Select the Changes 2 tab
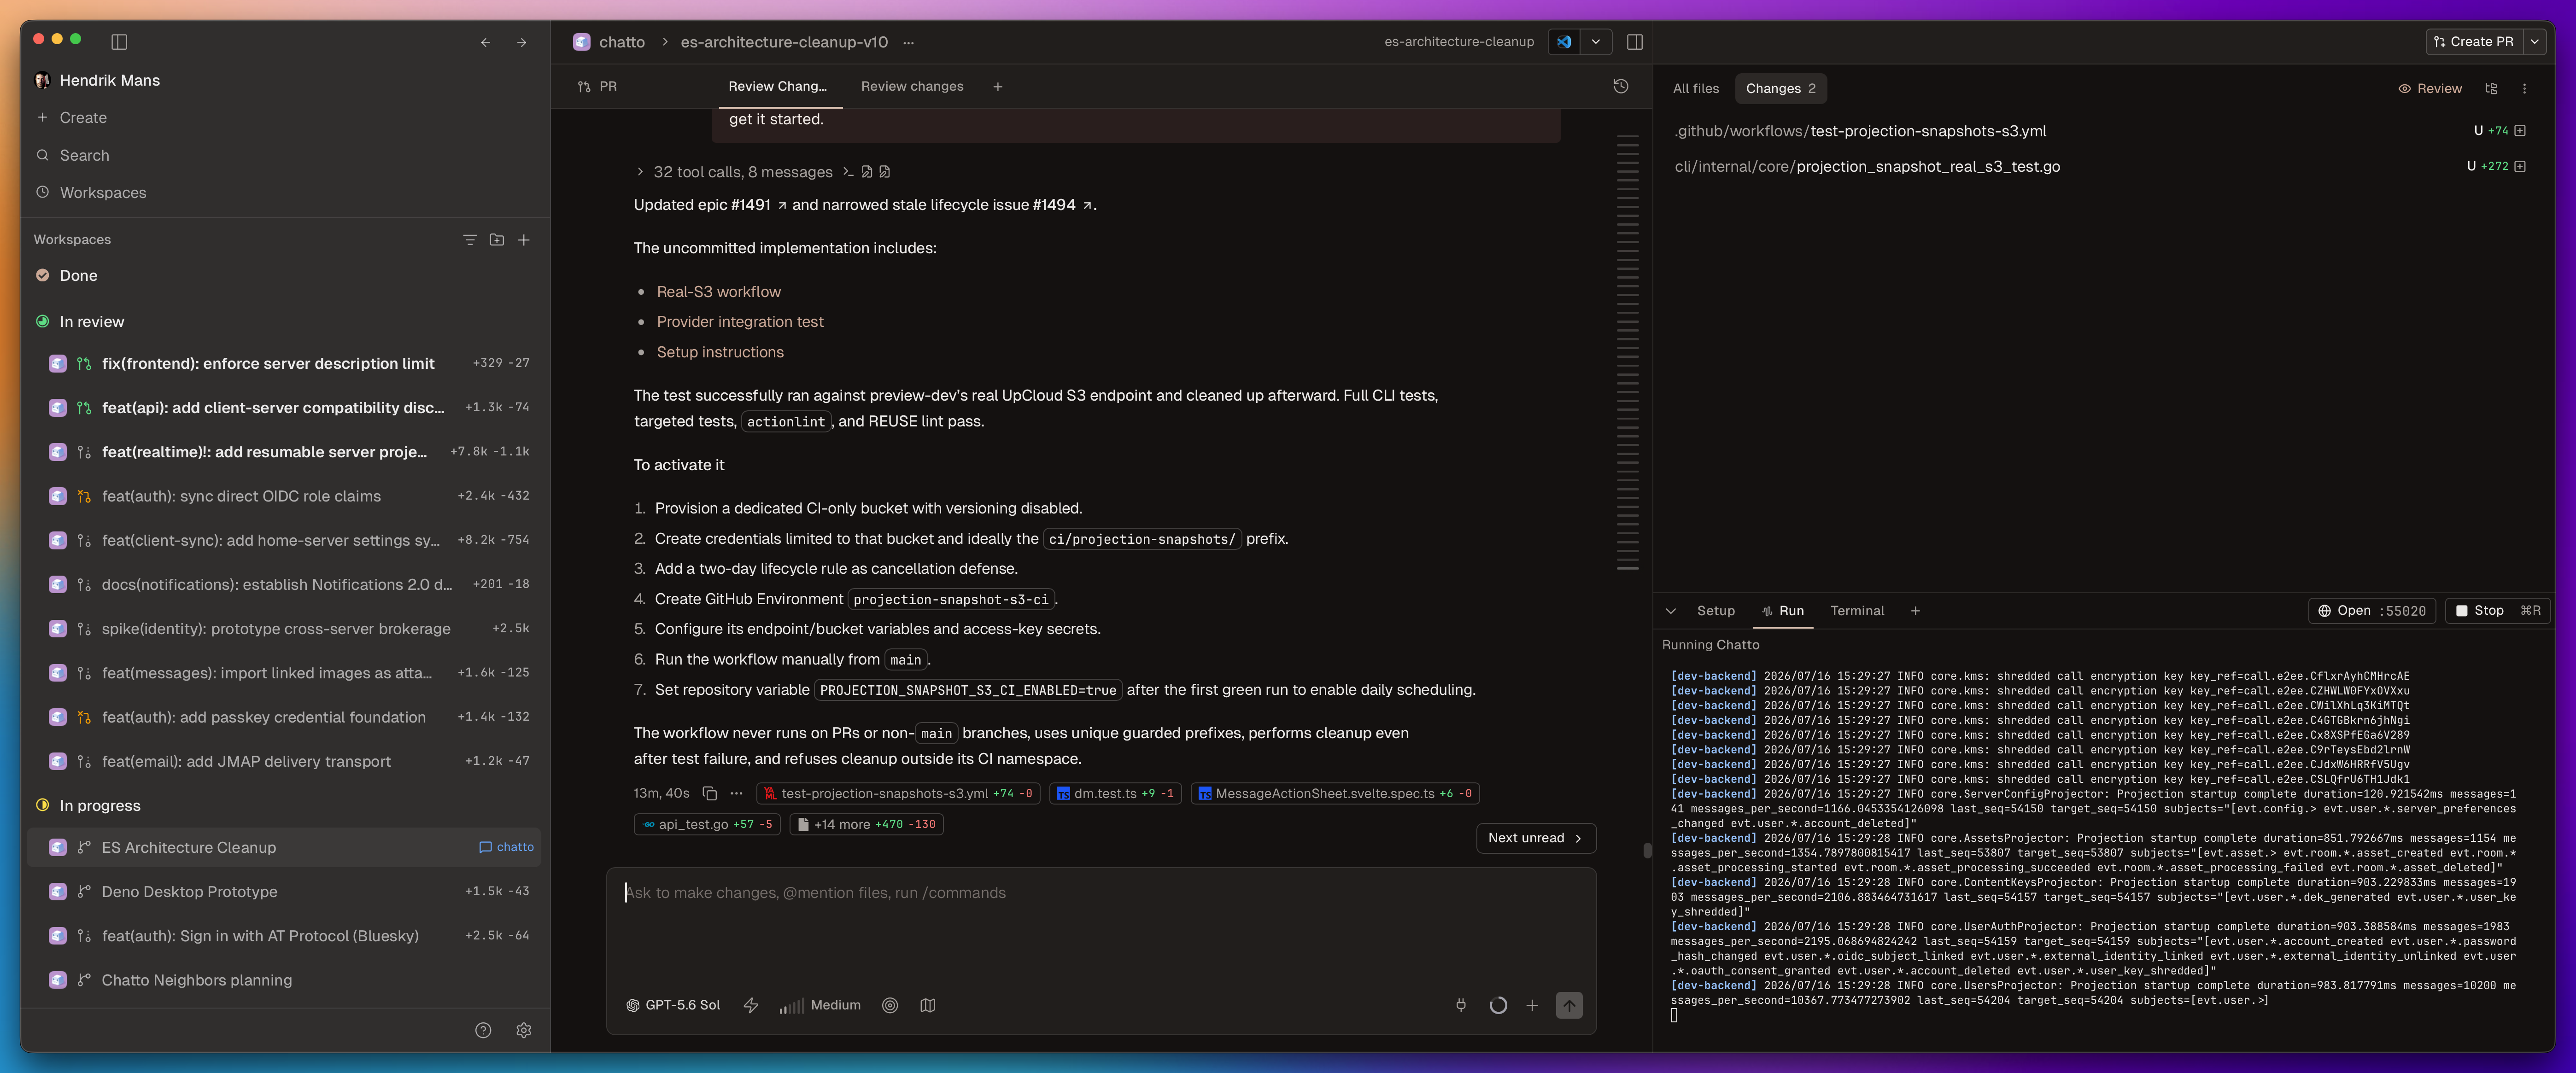 [1780, 89]
